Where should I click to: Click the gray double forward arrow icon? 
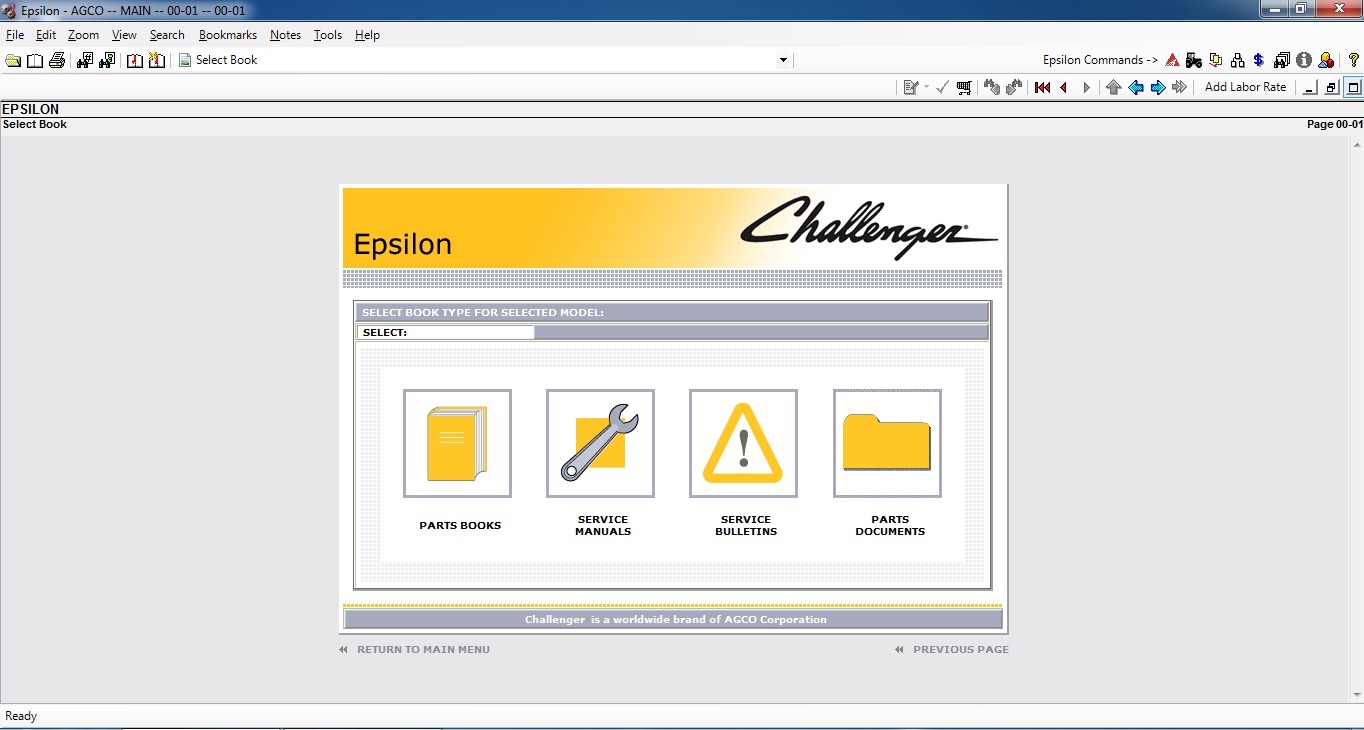click(1180, 87)
